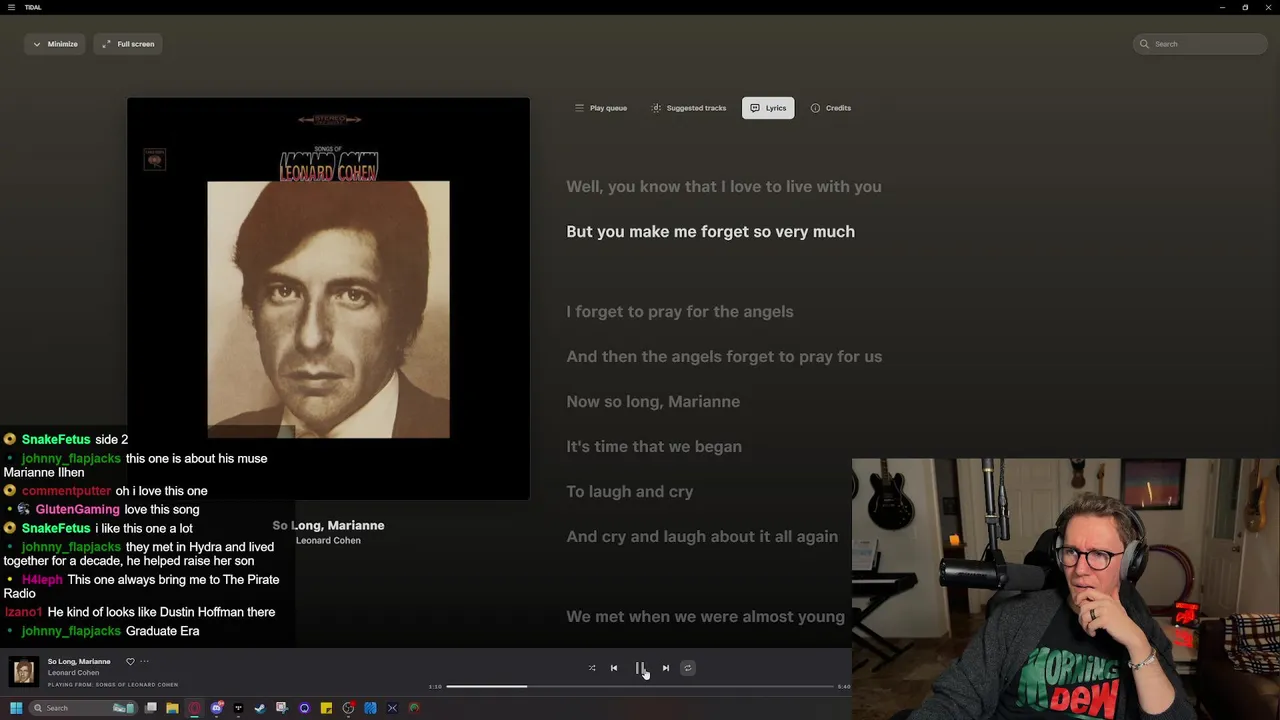The image size is (1280, 720).
Task: Toggle shuffle mode
Action: pos(592,668)
